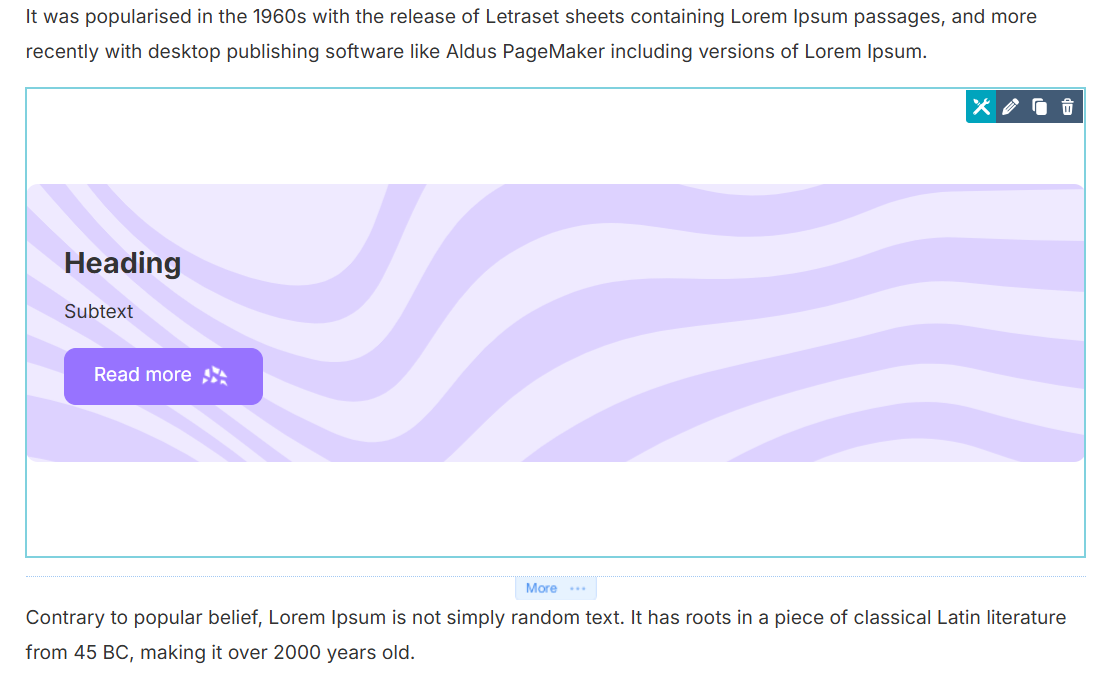Viewport: 1111px width, 689px height.
Task: Click the banner's Heading text
Action: (122, 263)
